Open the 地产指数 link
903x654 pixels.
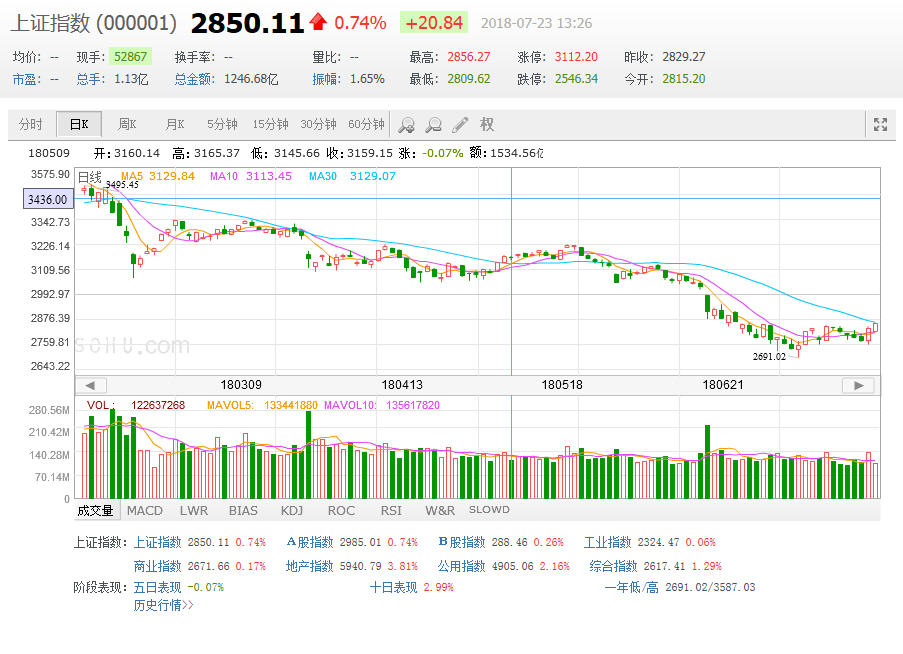click(x=310, y=566)
